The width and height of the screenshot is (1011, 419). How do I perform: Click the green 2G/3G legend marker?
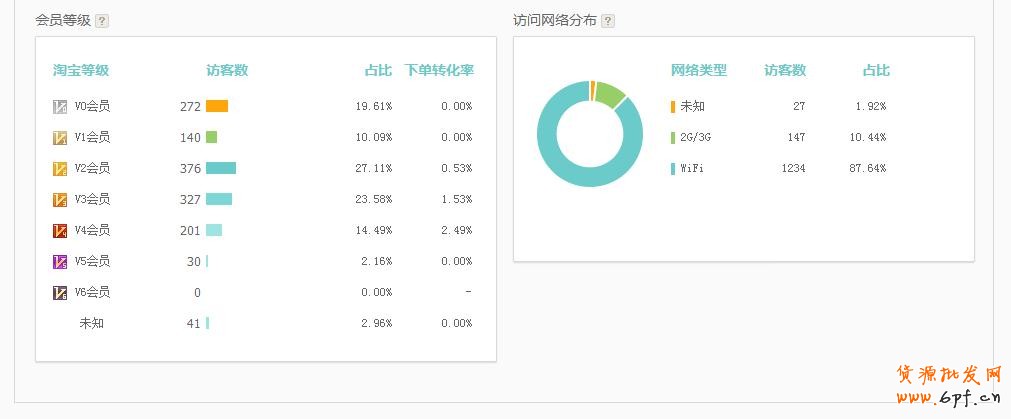(x=673, y=137)
